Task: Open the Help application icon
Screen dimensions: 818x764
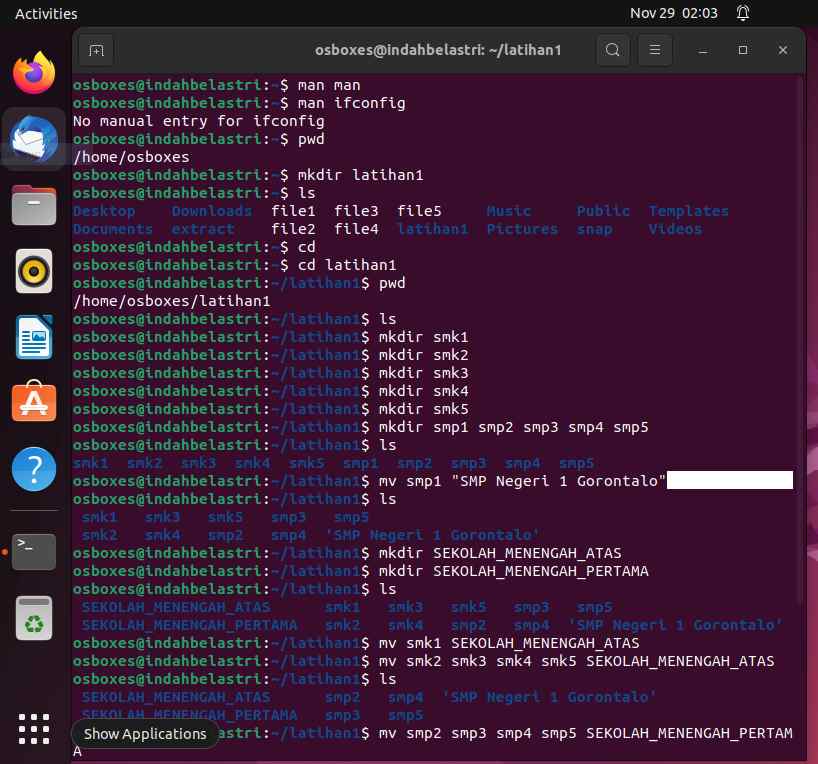Action: click(x=34, y=469)
